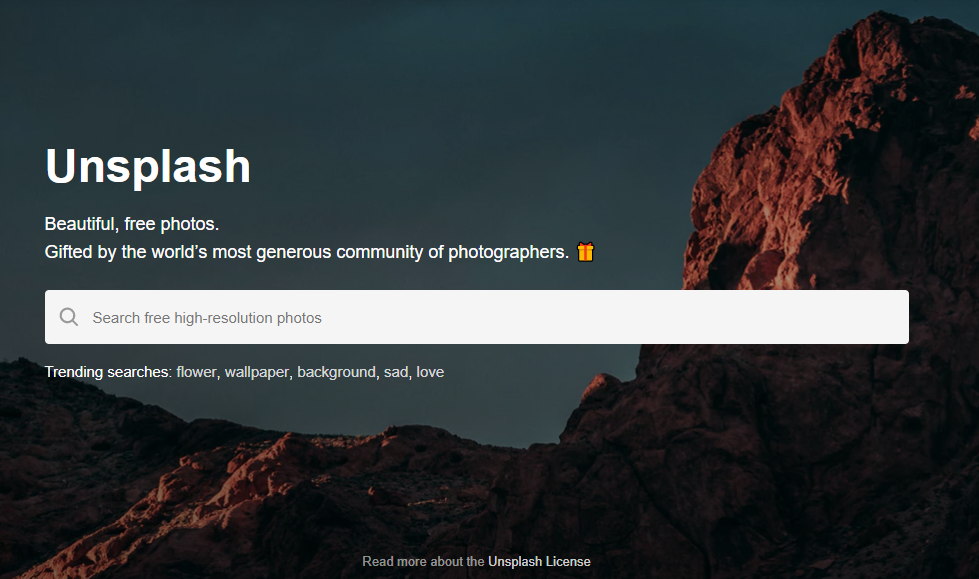Click the gift emoji after 'photographers.'
The height and width of the screenshot is (579, 979).
(x=585, y=252)
